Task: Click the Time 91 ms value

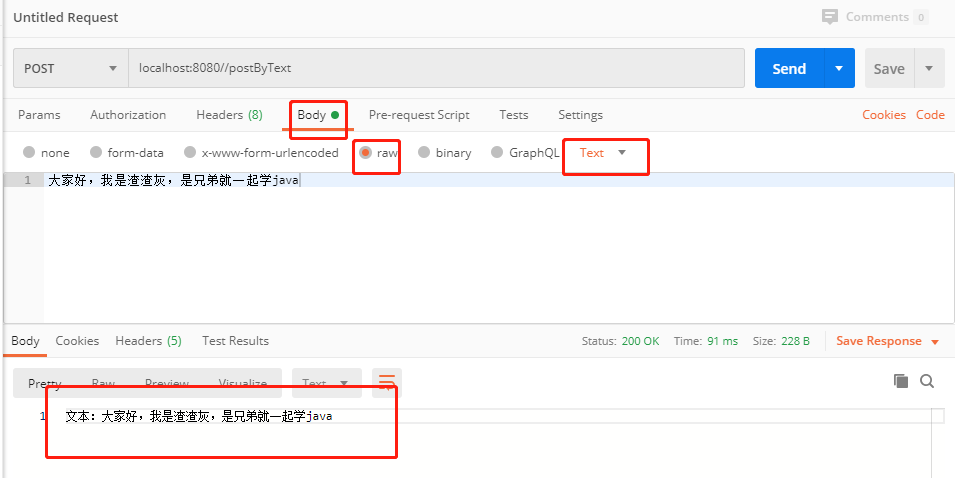Action: click(723, 341)
